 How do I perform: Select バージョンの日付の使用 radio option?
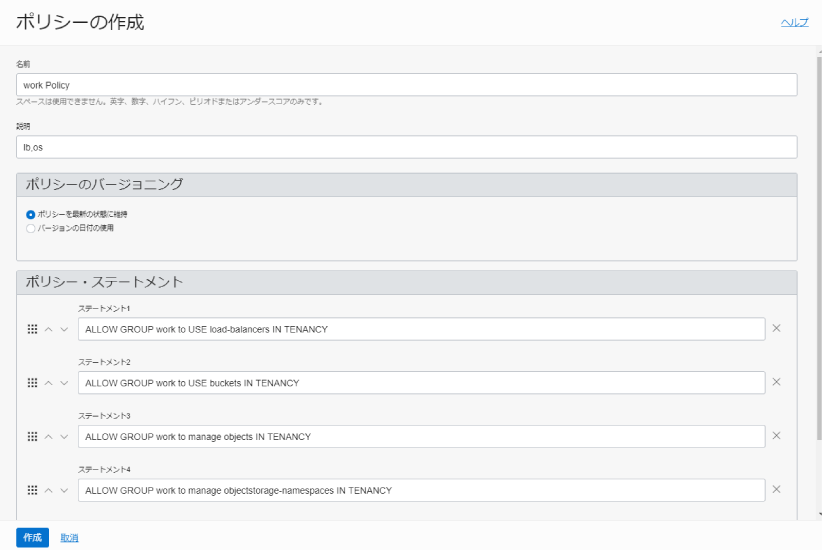click(30, 228)
